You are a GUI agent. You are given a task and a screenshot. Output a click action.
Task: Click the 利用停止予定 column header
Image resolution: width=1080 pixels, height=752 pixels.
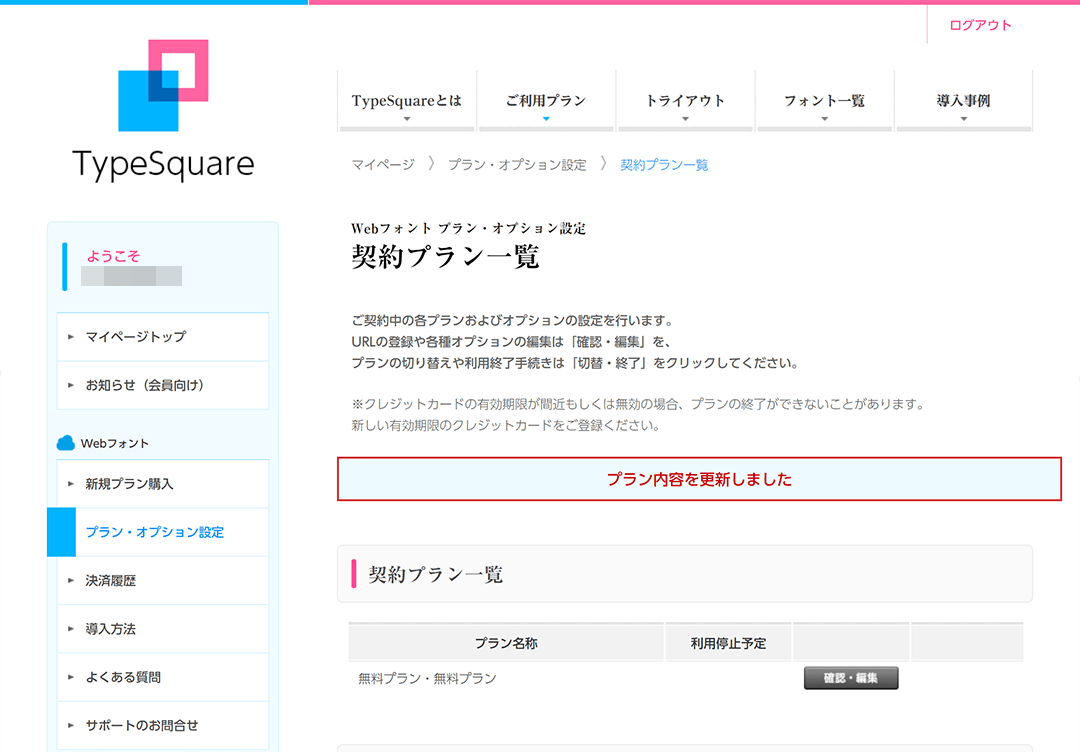coord(728,643)
